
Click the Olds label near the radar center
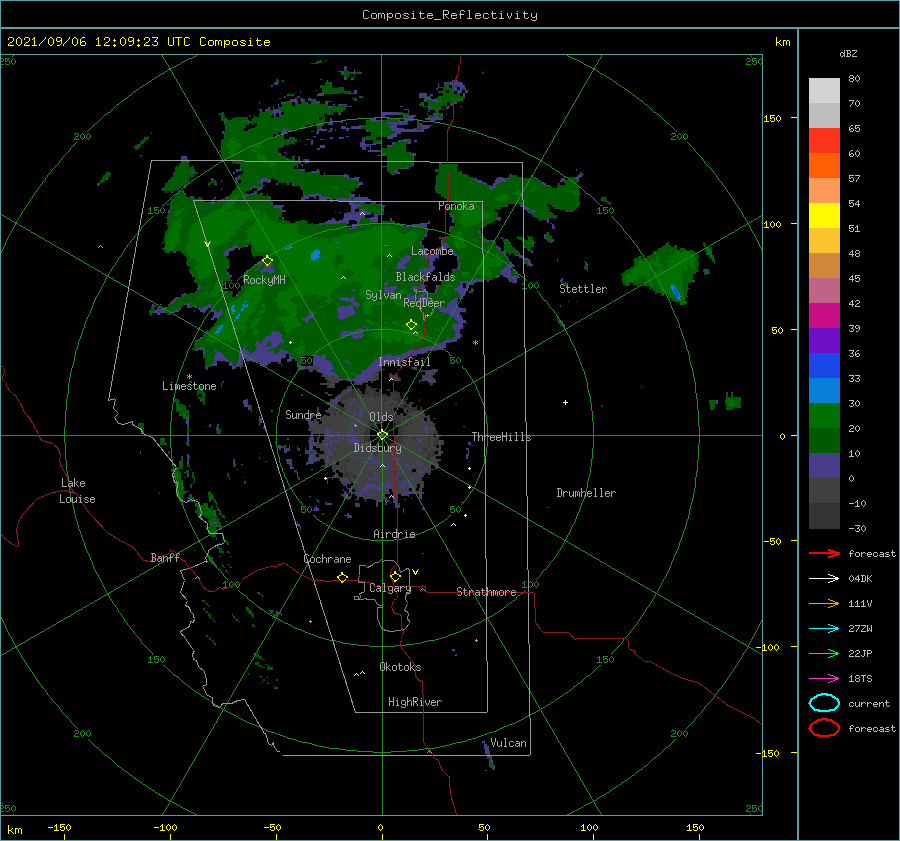381,417
